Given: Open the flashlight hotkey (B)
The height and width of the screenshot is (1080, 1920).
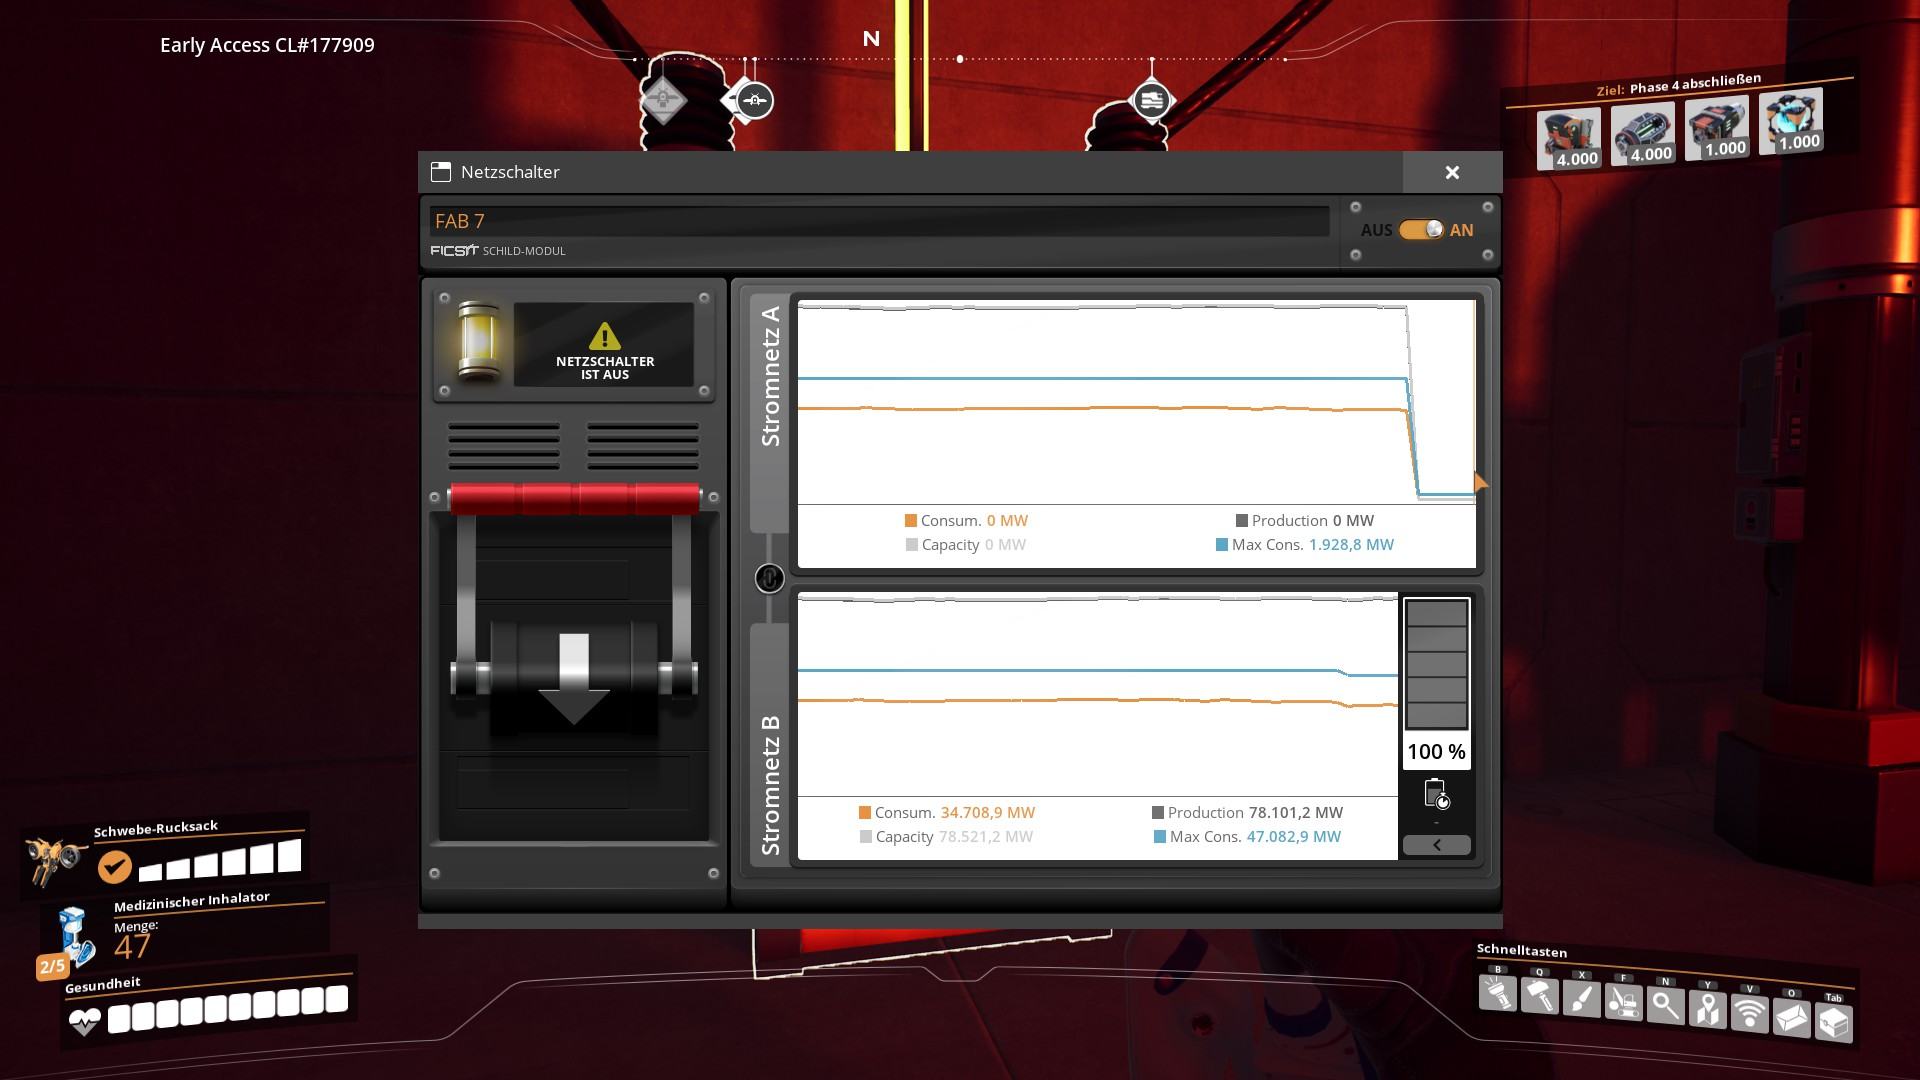Looking at the screenshot, I should coord(1497,993).
